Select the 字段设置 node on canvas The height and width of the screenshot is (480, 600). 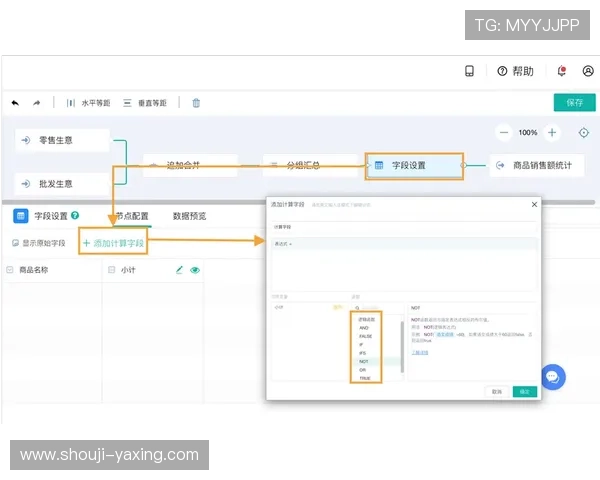coord(414,166)
